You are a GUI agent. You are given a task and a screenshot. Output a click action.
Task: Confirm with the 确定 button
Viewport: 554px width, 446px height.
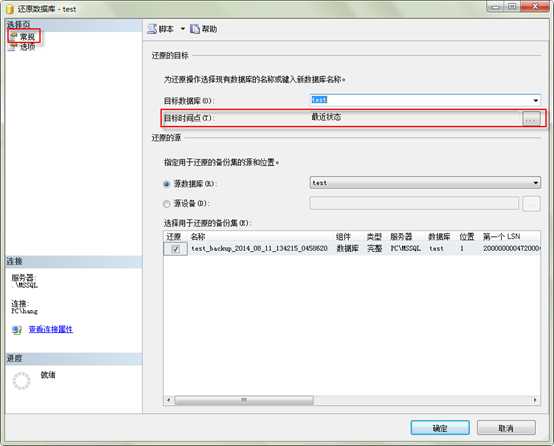coord(440,428)
